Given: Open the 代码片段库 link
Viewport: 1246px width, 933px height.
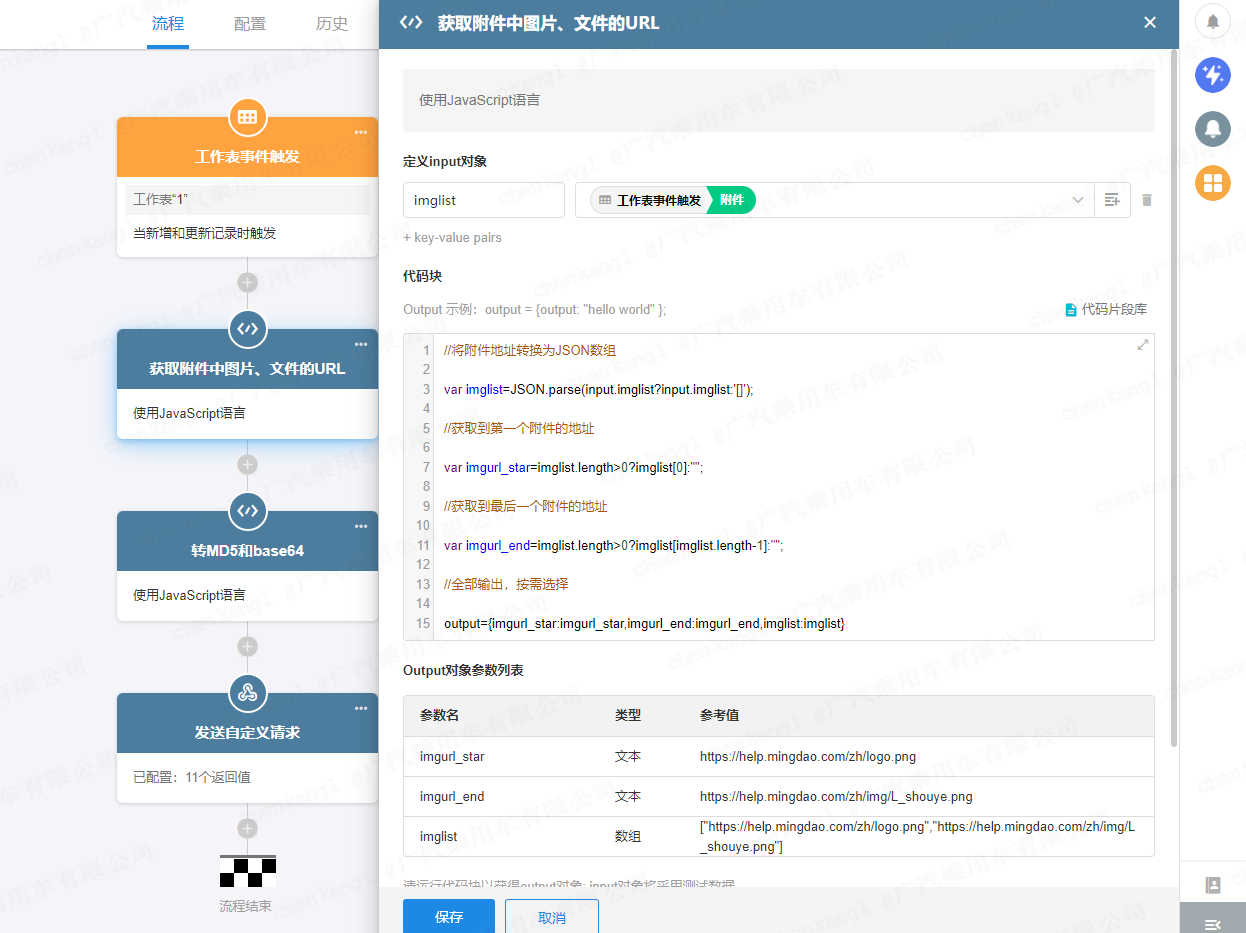Looking at the screenshot, I should pos(1106,310).
